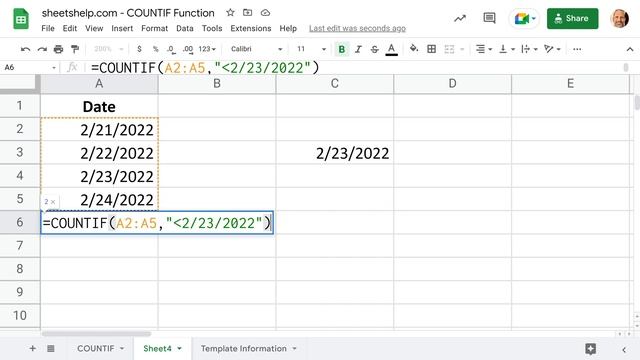
Task: Open the Calibri font dropdown
Action: (x=256, y=49)
